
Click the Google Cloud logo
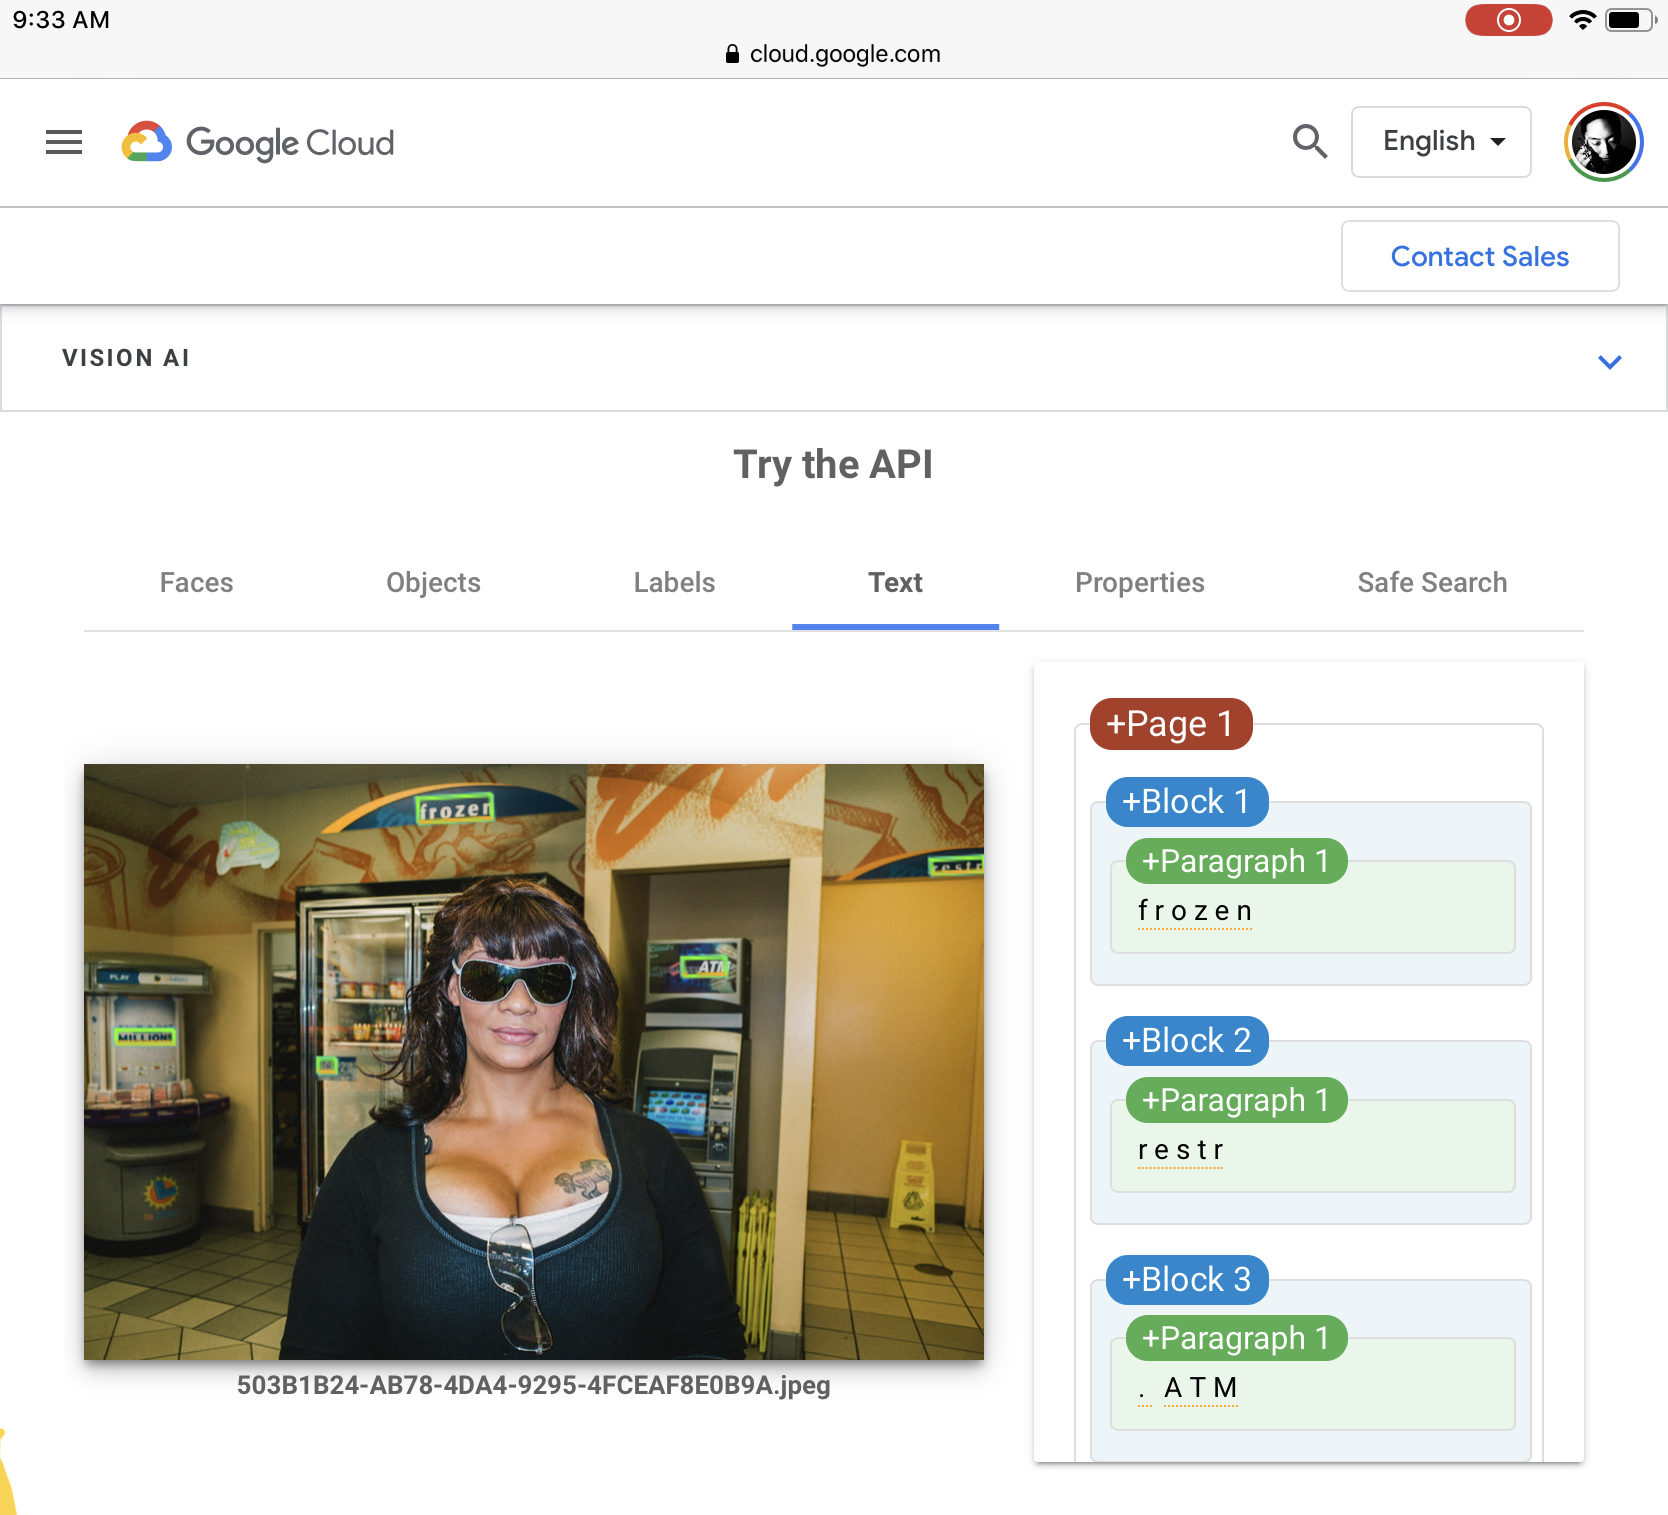point(258,142)
